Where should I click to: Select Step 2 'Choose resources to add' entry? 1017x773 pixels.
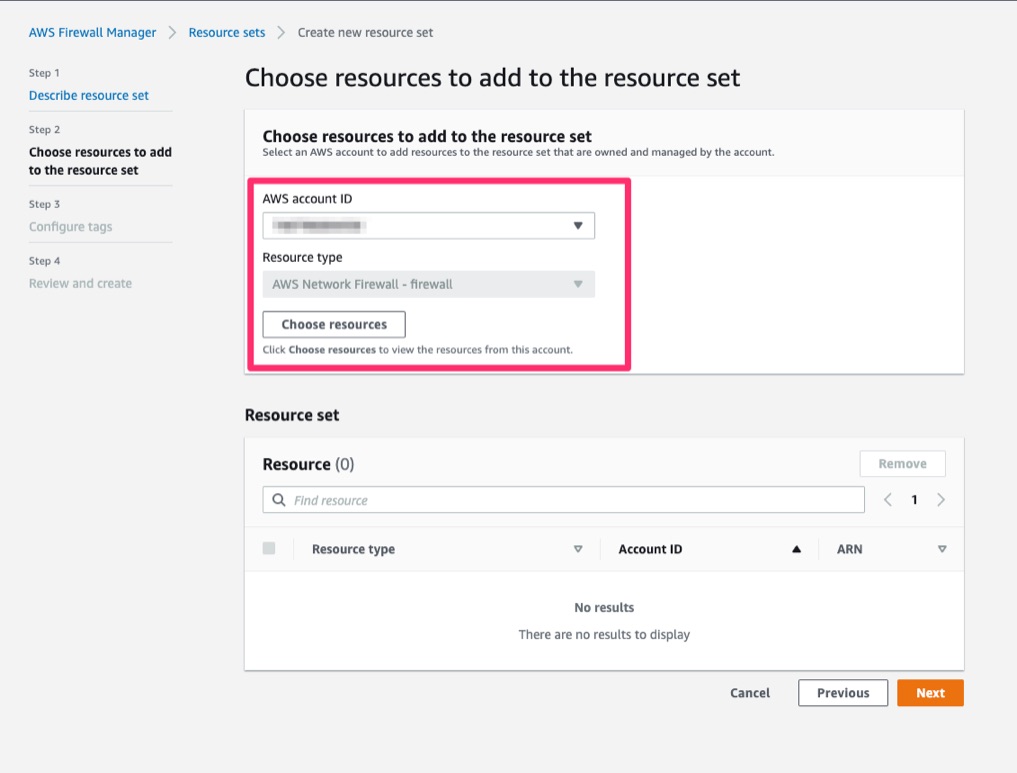pyautogui.click(x=101, y=161)
